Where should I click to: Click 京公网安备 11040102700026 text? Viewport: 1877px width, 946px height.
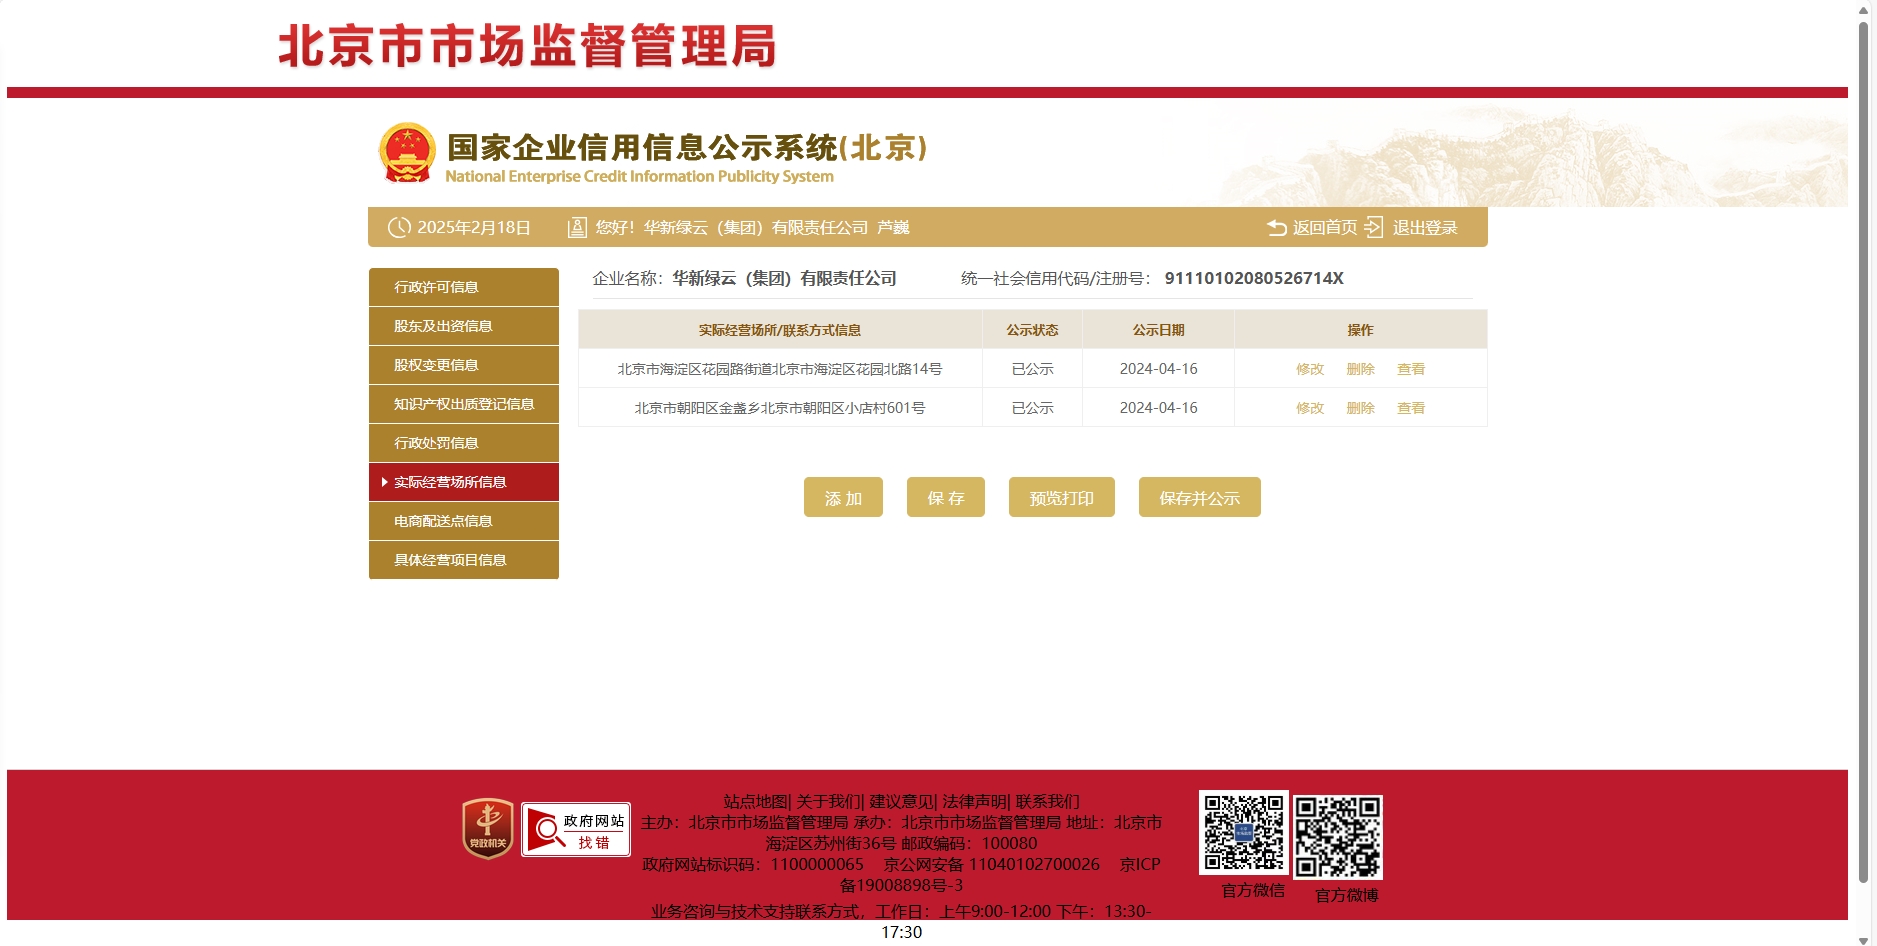coord(991,864)
